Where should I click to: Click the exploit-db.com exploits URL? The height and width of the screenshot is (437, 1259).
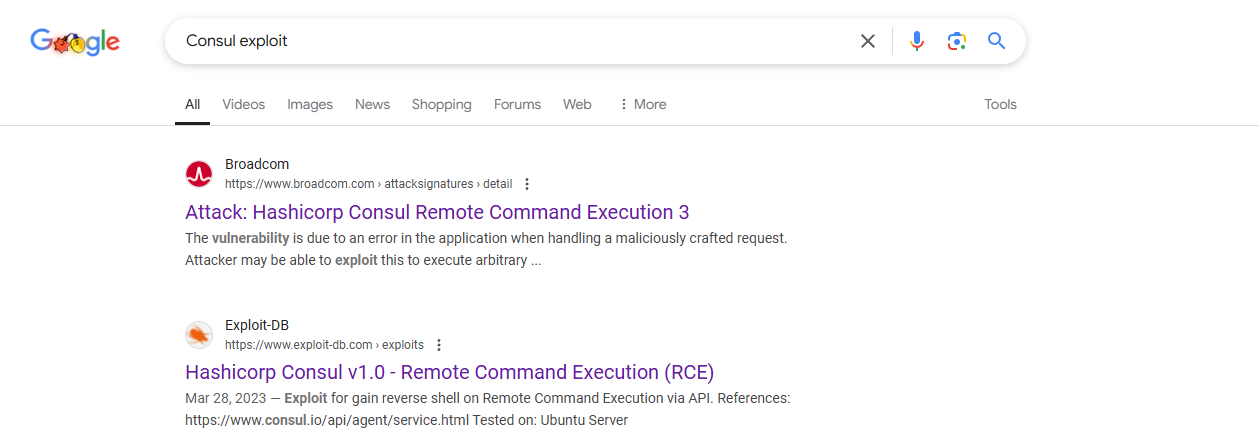click(x=324, y=345)
